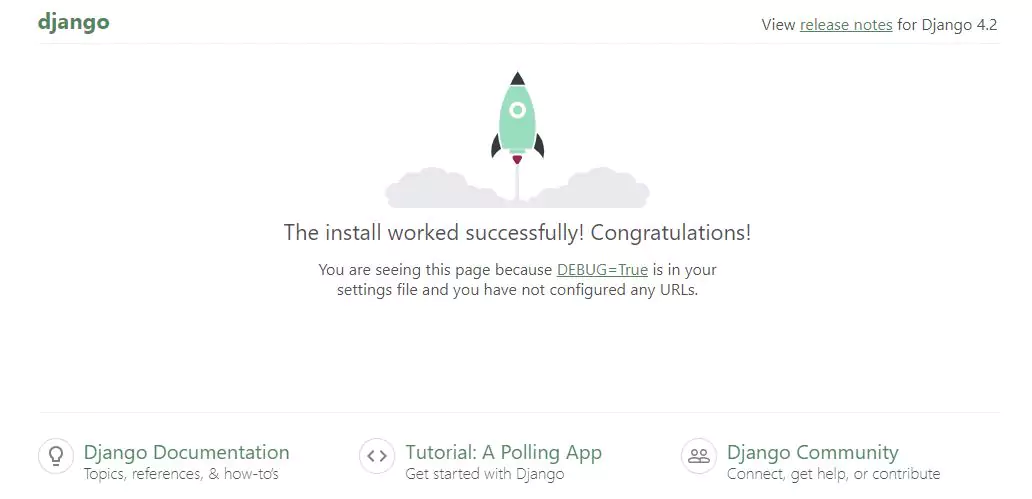Follow the DEBUG=True settings link
Image resolution: width=1032 pixels, height=499 pixels.
click(x=602, y=269)
